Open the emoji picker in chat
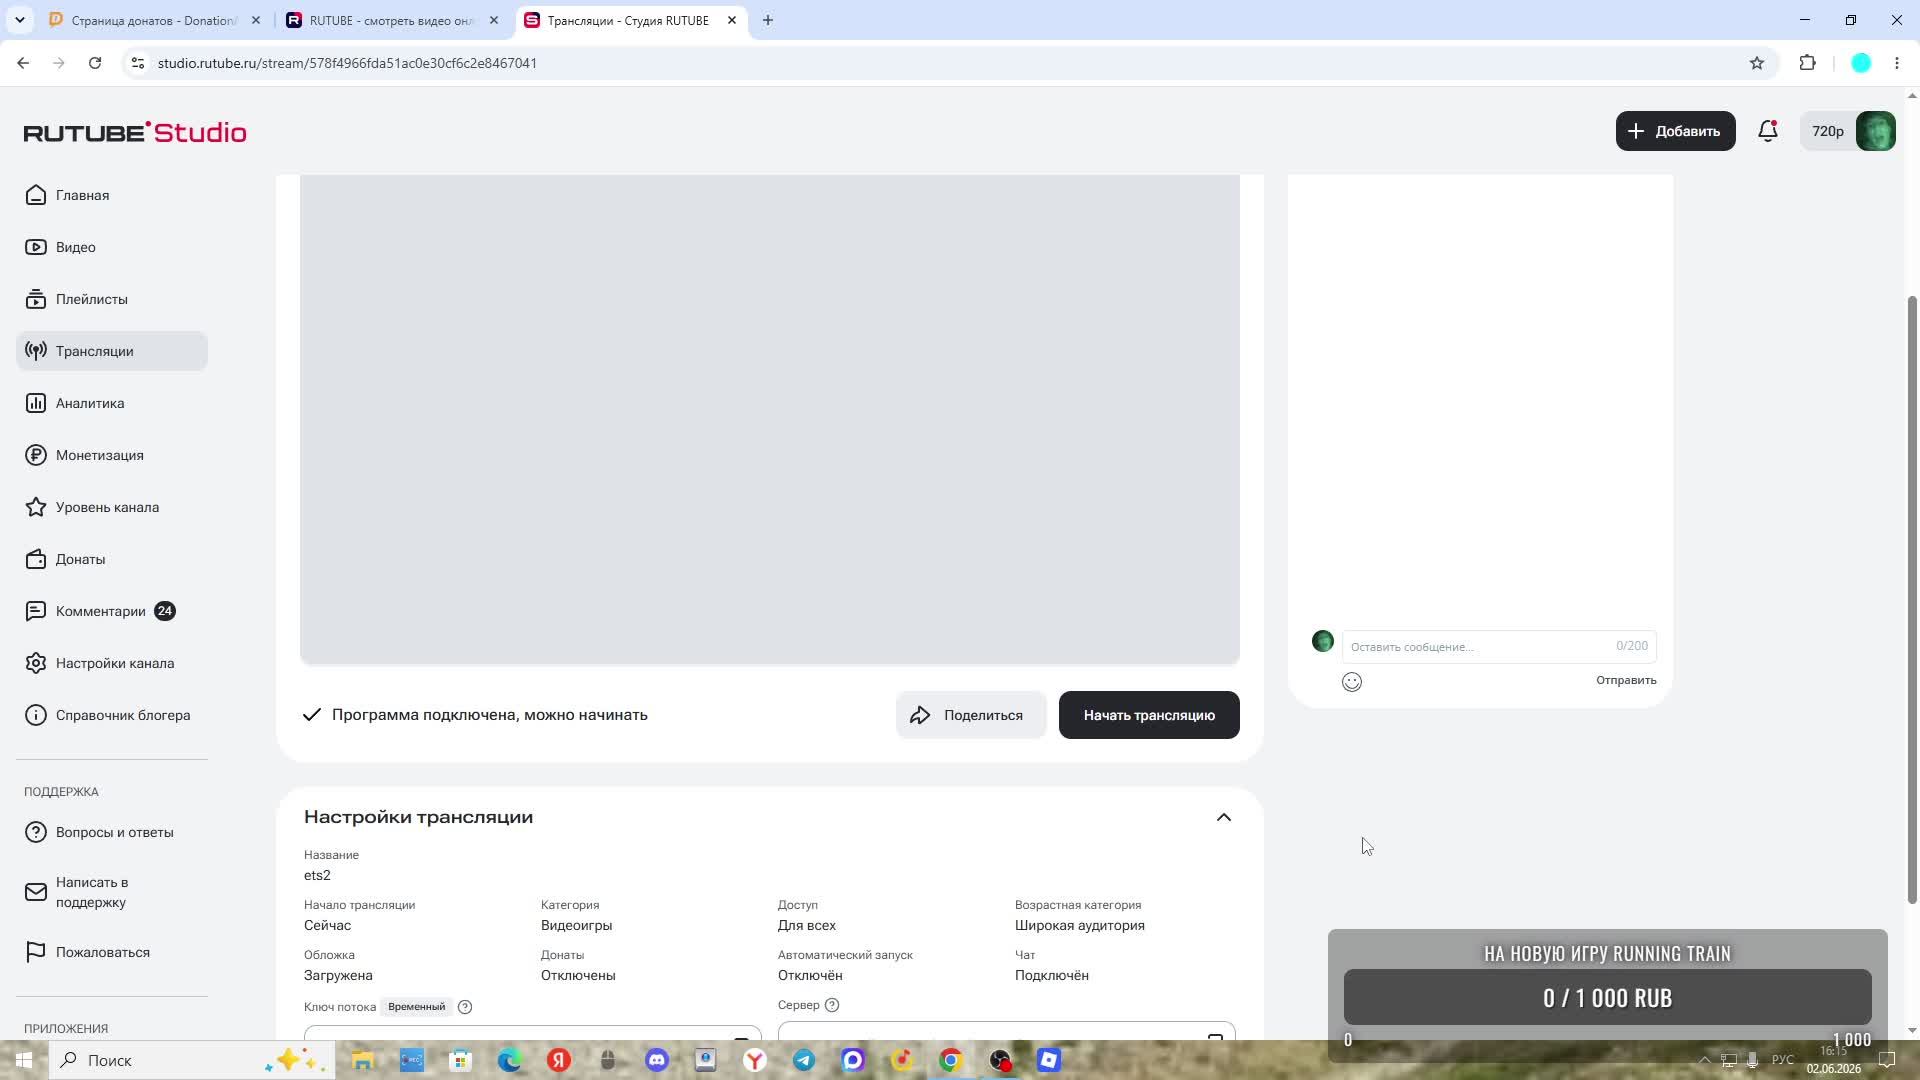1920x1080 pixels. 1352,682
